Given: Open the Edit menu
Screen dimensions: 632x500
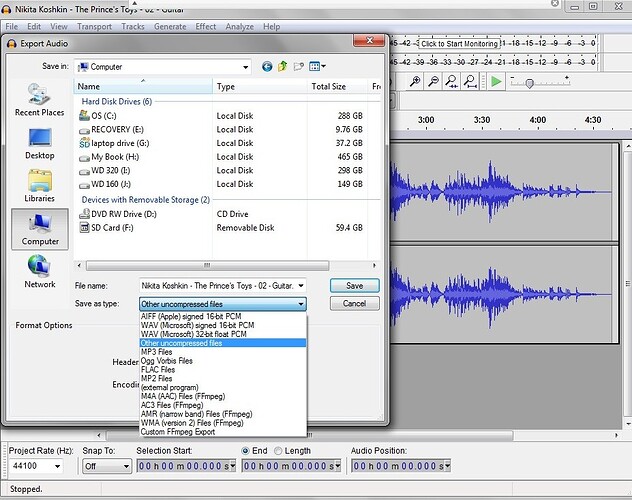Looking at the screenshot, I should [34, 27].
